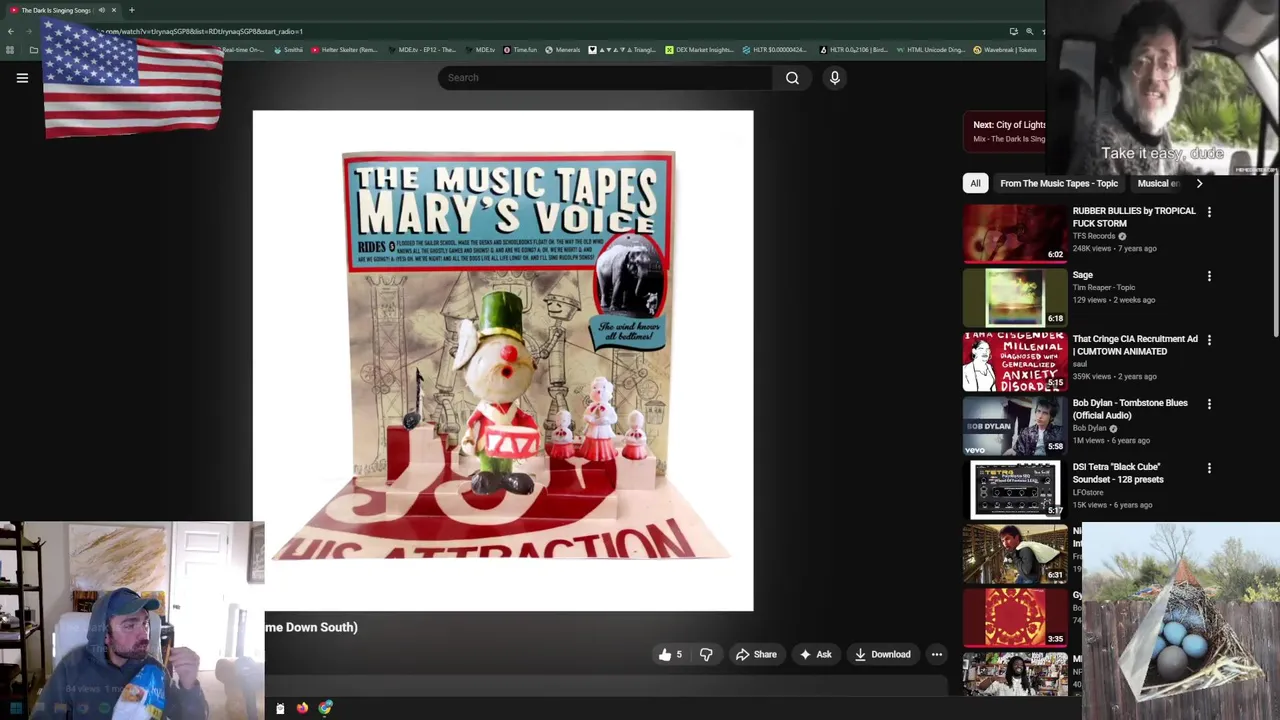Image resolution: width=1280 pixels, height=720 pixels.
Task: Open options menu for Cringe CIA Recruitment video
Action: click(x=1209, y=340)
